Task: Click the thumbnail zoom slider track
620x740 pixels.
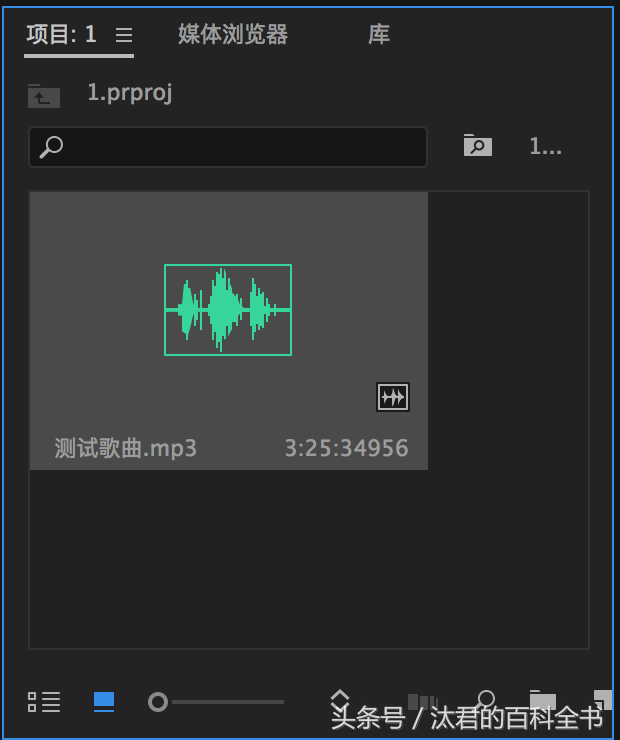Action: pyautogui.click(x=228, y=702)
